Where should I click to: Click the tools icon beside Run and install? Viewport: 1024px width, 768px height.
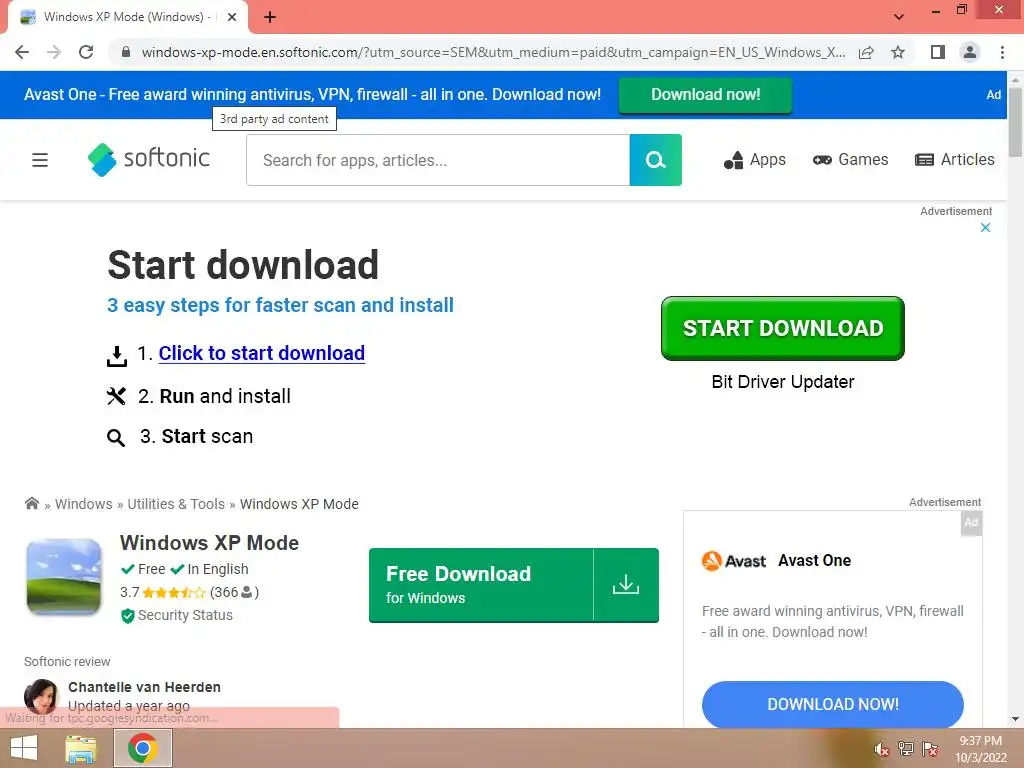coord(116,396)
